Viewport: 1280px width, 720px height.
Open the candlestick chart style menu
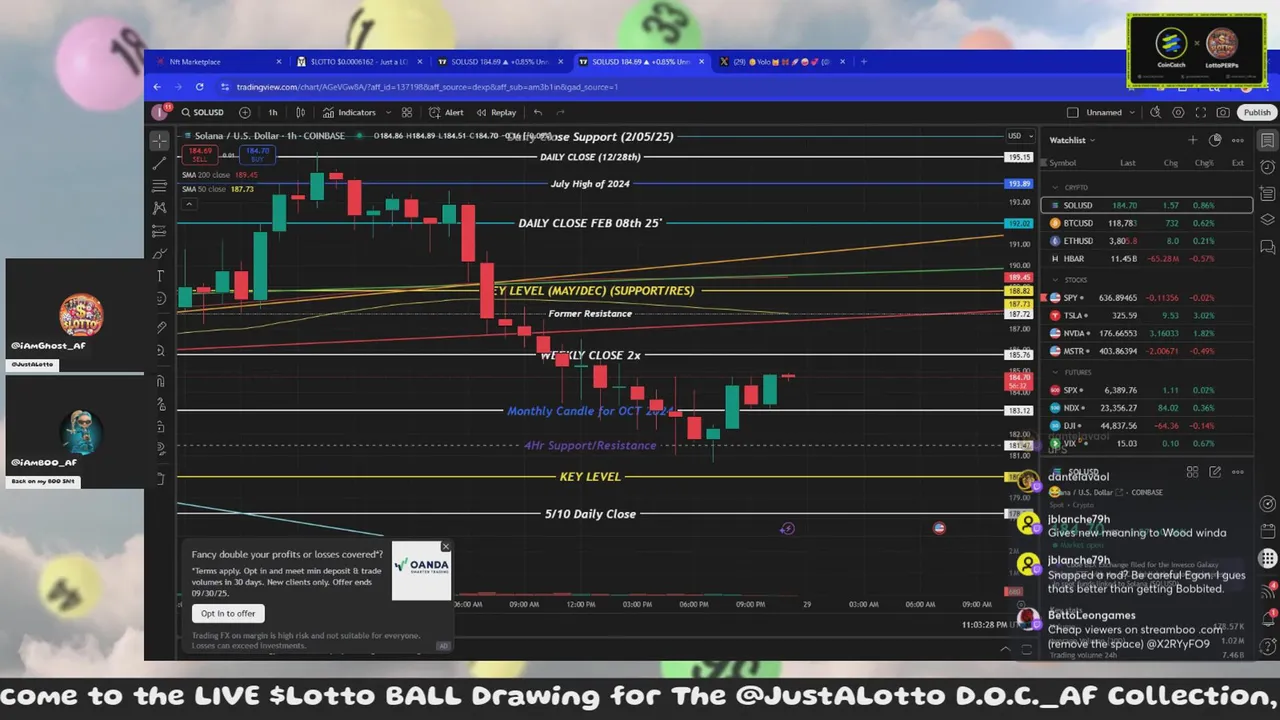coord(300,112)
